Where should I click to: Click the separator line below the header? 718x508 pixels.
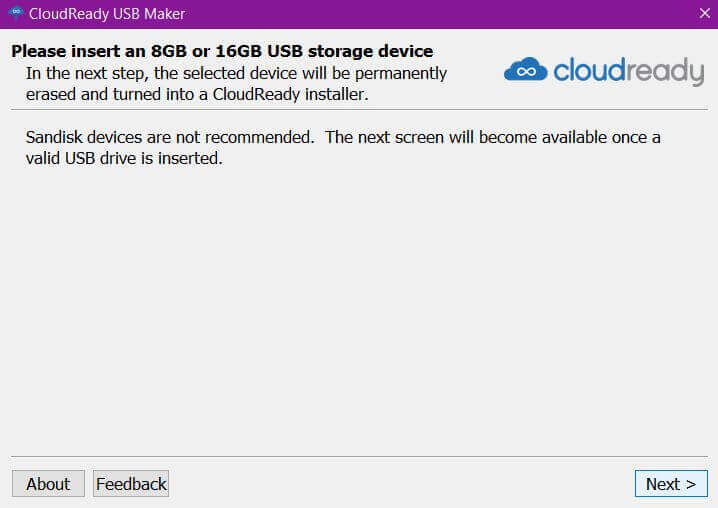tap(359, 109)
